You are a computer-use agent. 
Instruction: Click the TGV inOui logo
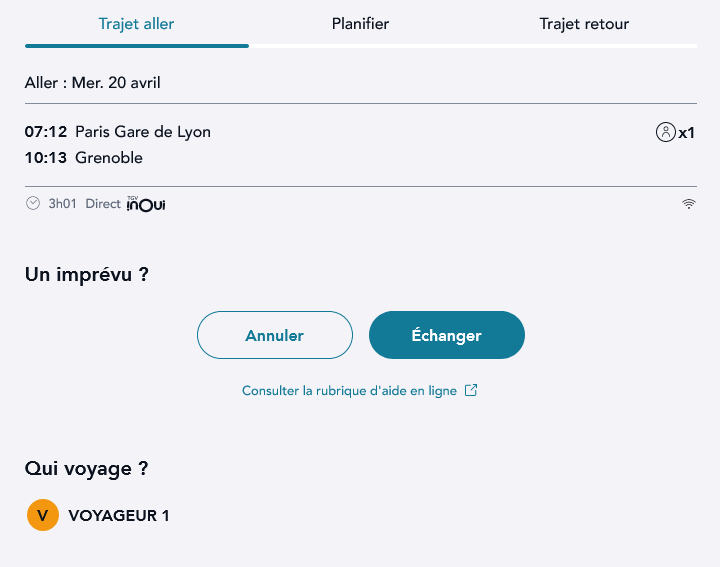pos(146,204)
